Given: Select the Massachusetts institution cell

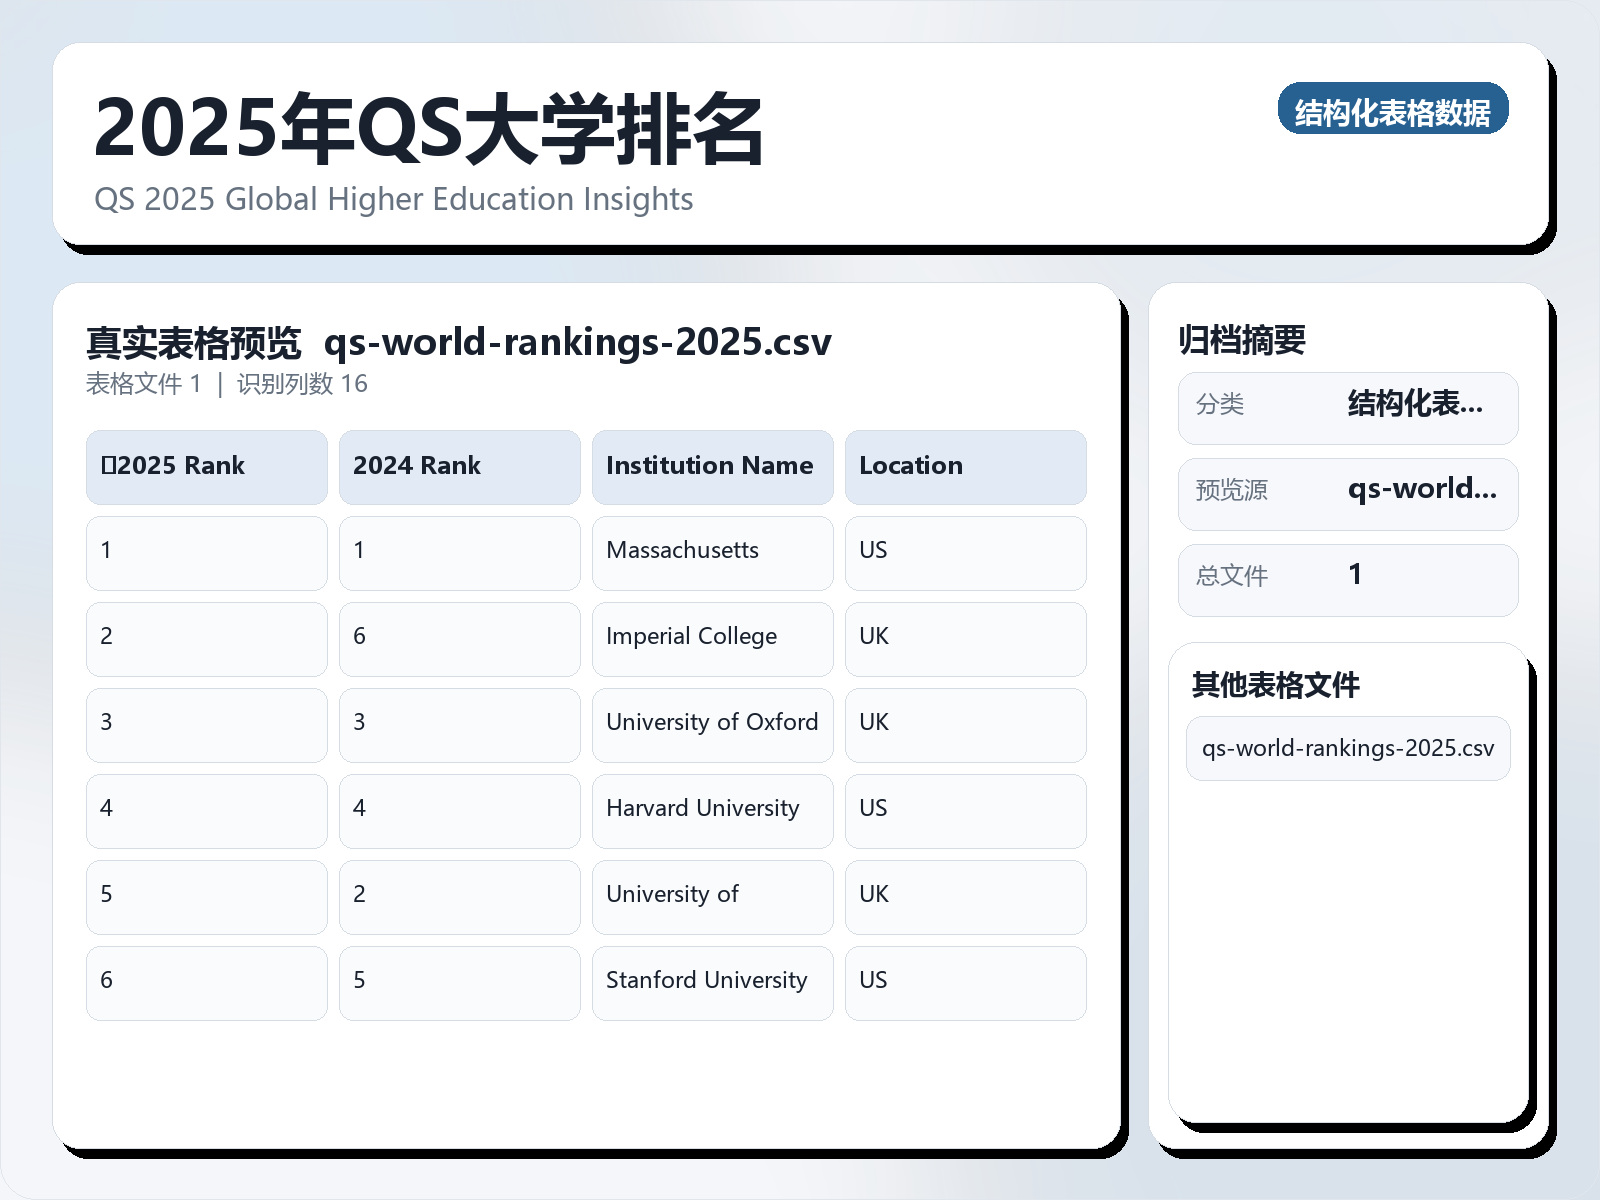Looking at the screenshot, I should click(x=712, y=551).
